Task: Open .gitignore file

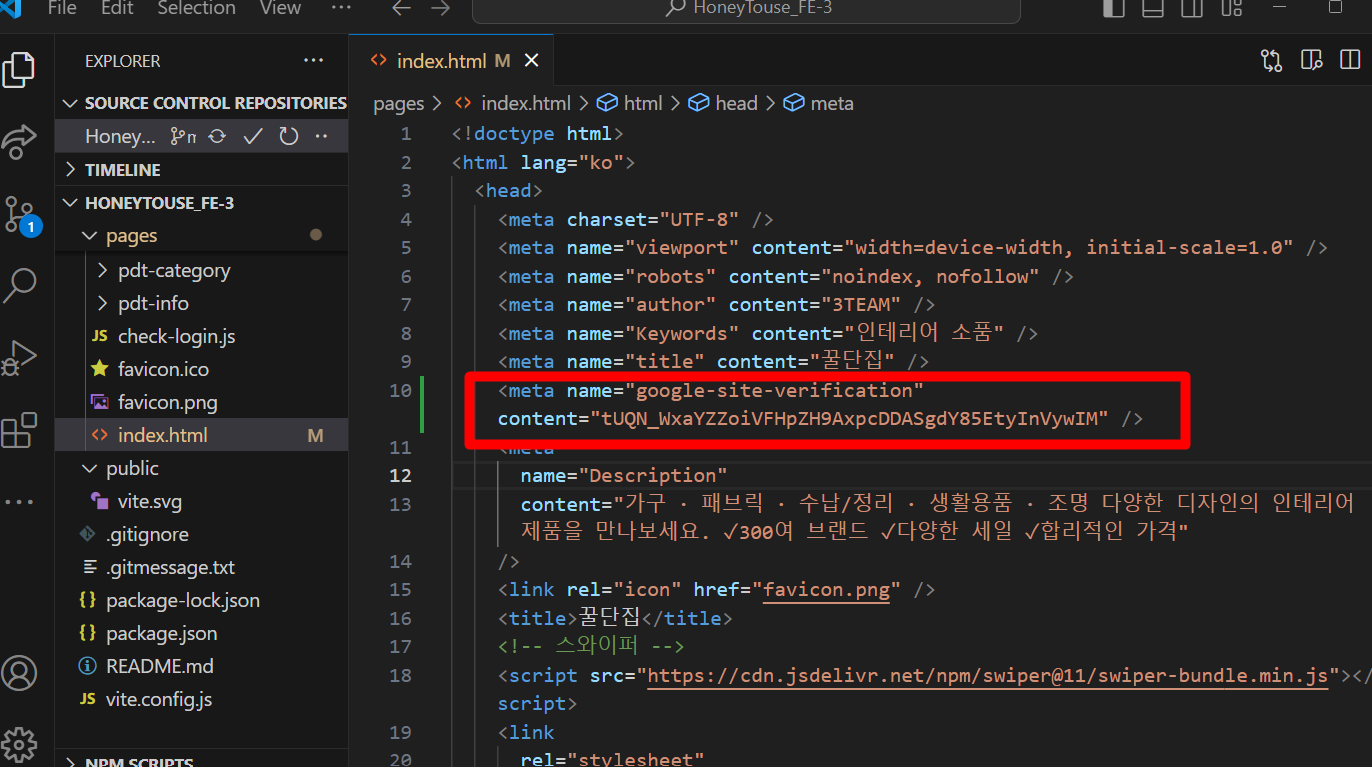Action: click(x=202, y=534)
